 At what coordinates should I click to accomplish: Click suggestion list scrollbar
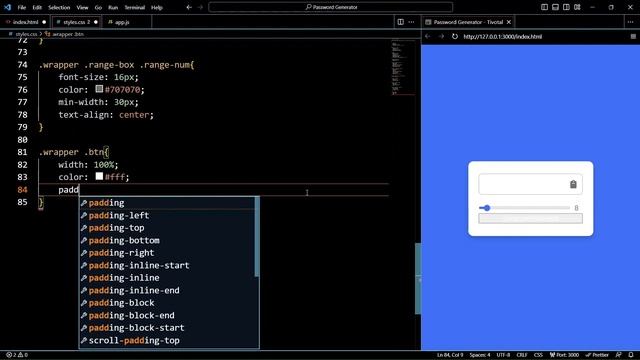tap(257, 237)
